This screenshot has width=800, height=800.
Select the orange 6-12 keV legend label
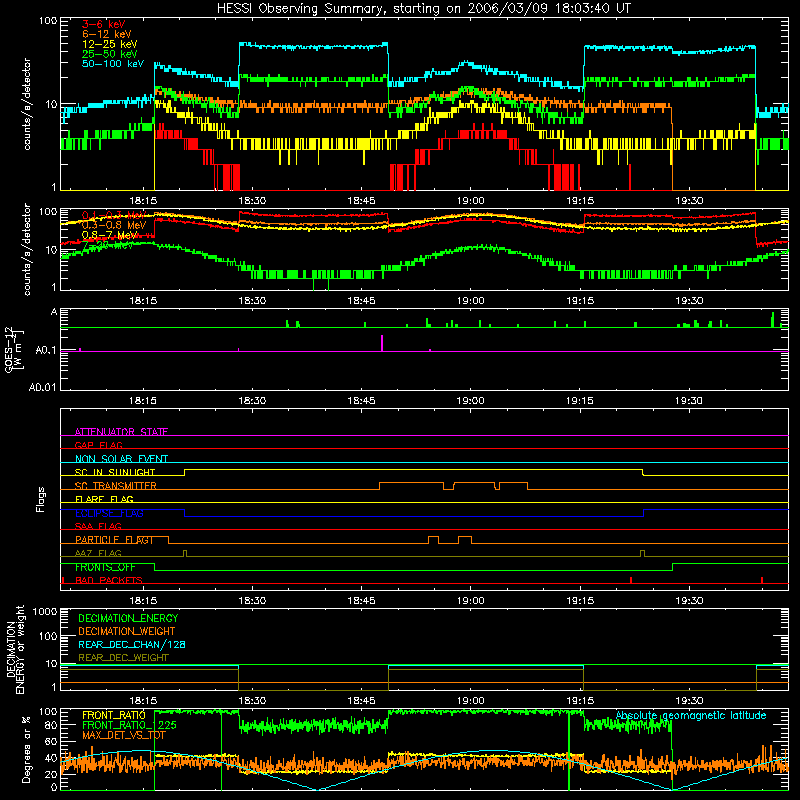point(106,34)
